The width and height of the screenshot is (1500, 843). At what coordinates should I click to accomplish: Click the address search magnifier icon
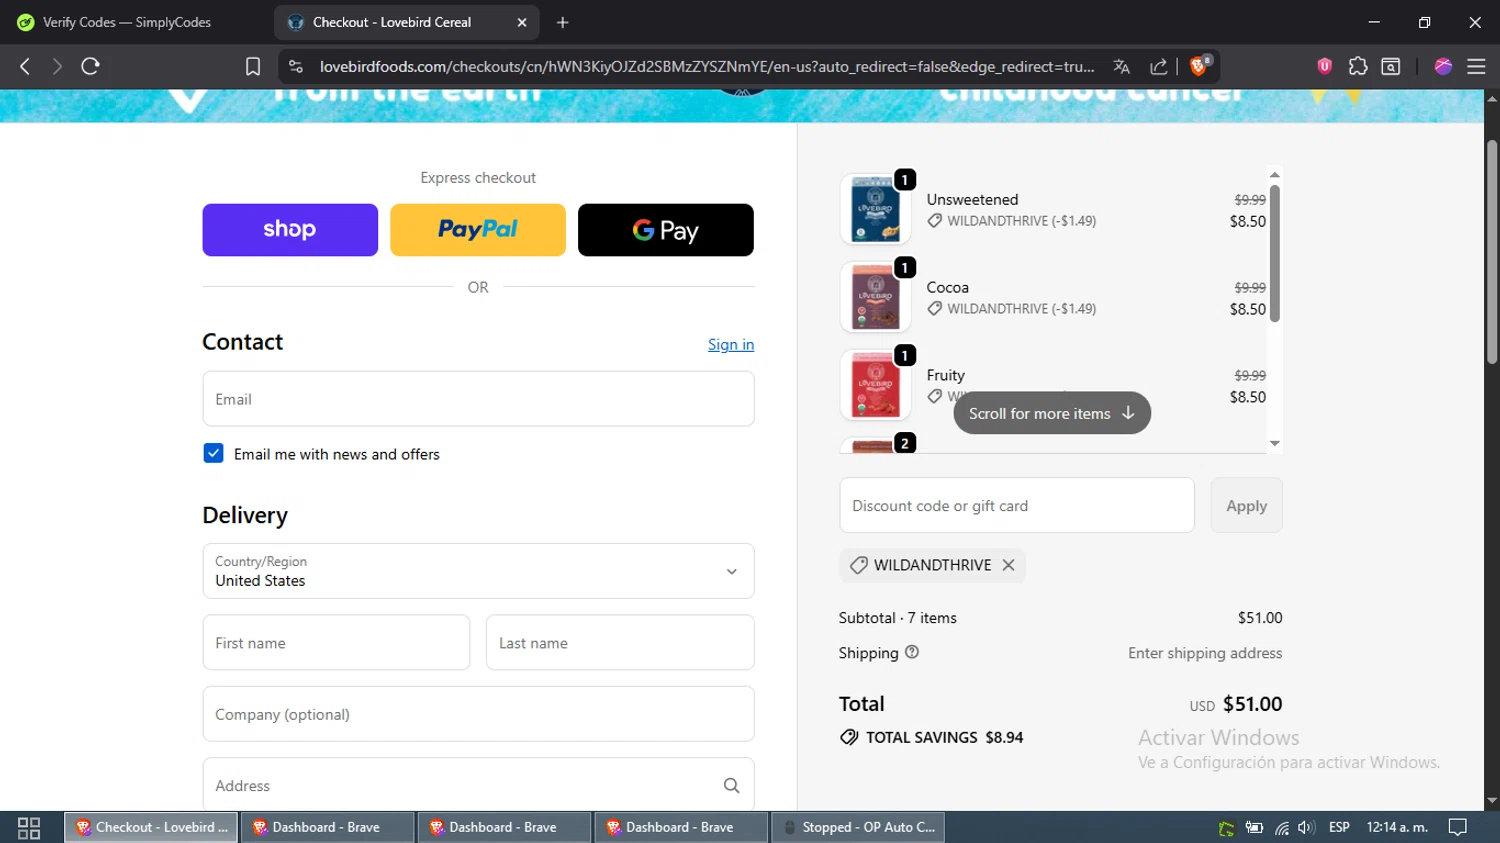pos(732,786)
